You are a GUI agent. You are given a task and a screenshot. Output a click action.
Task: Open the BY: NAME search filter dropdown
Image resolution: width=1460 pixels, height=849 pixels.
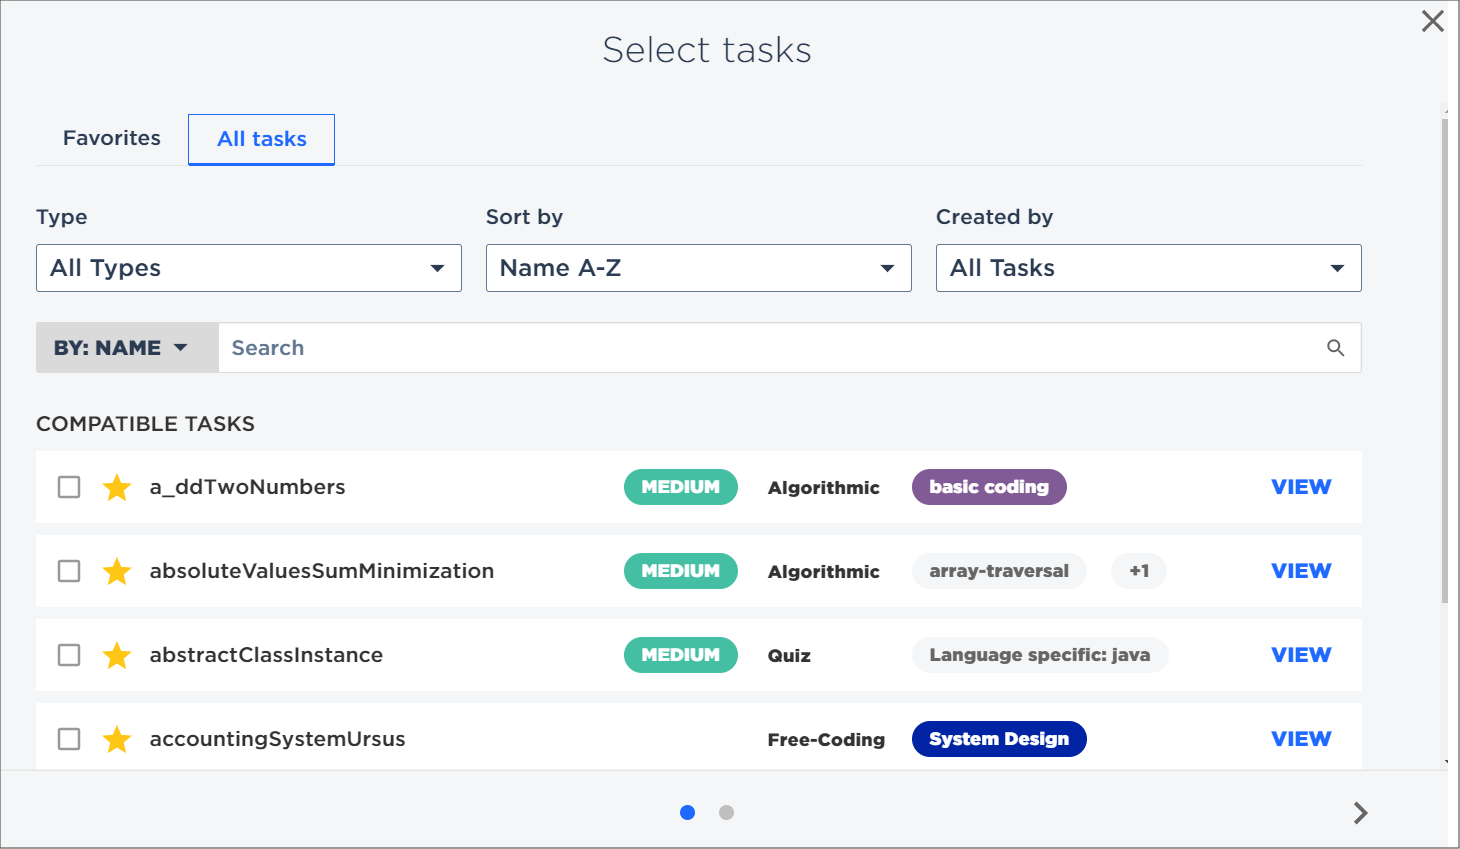[127, 348]
